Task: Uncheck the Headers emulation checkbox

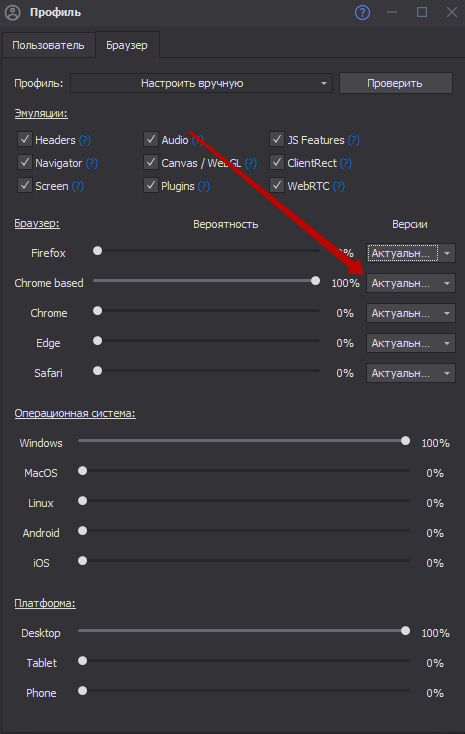Action: [x=24, y=139]
